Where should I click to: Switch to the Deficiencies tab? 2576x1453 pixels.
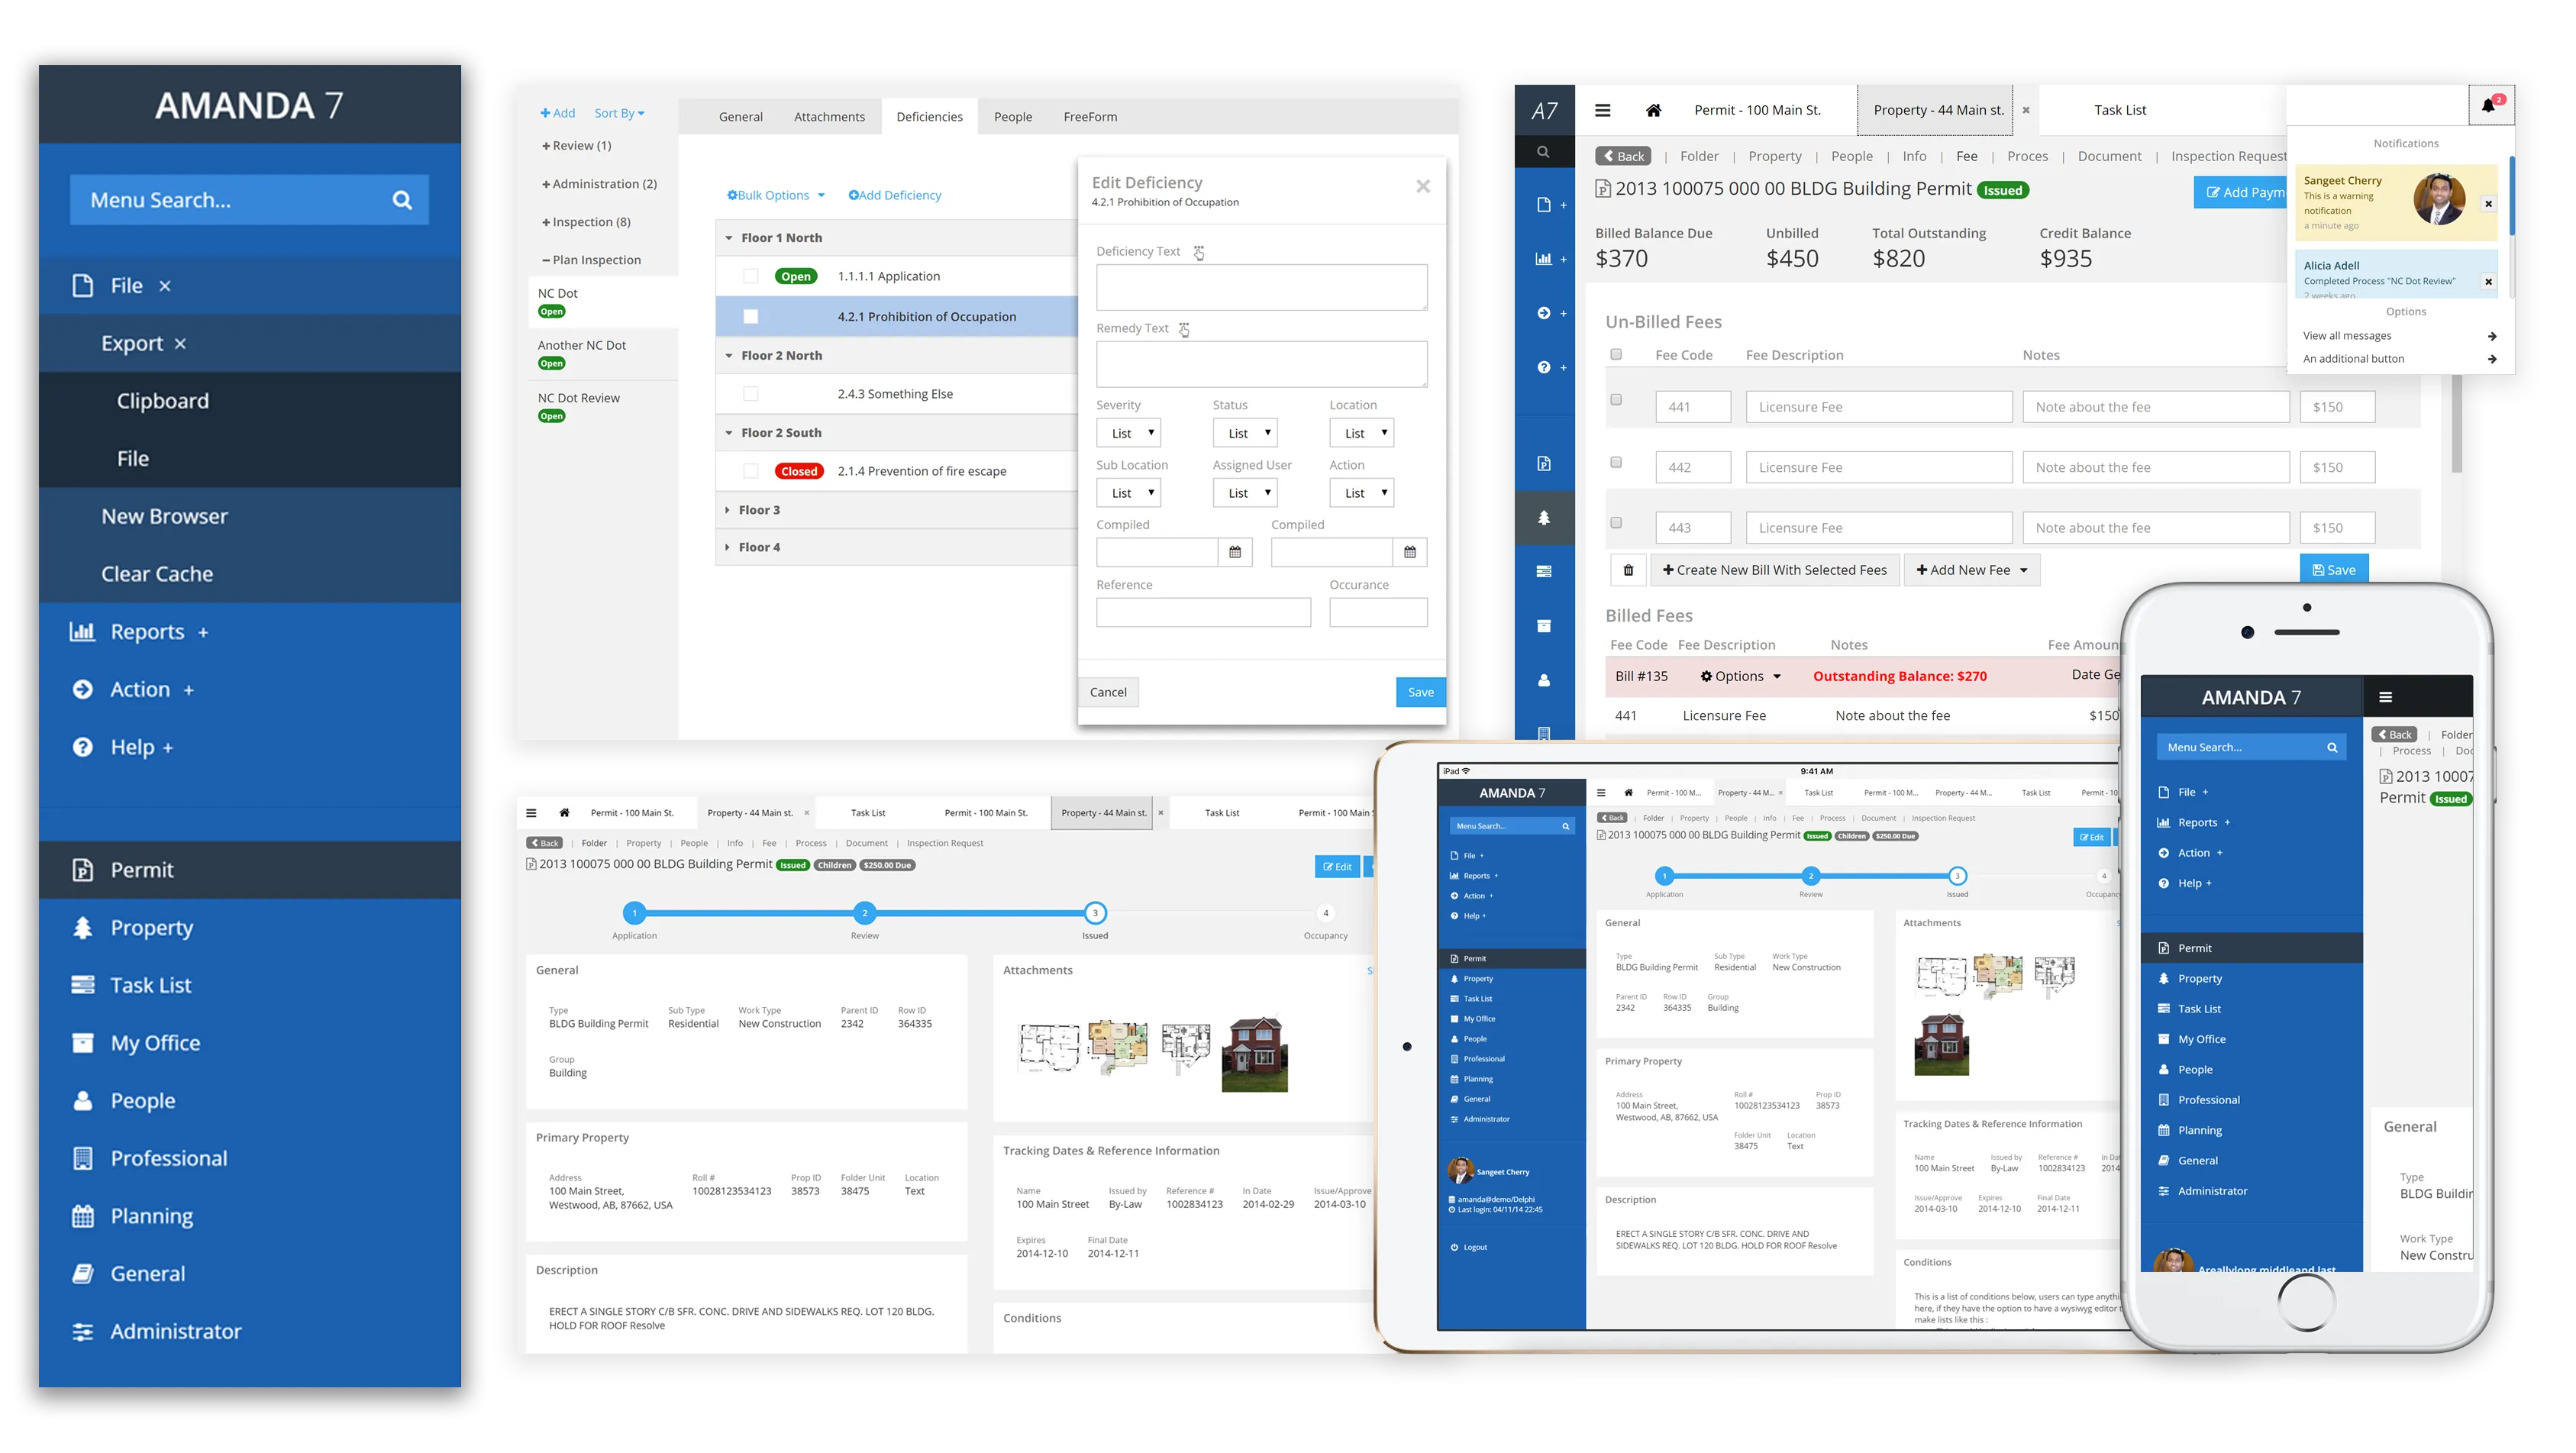(930, 117)
